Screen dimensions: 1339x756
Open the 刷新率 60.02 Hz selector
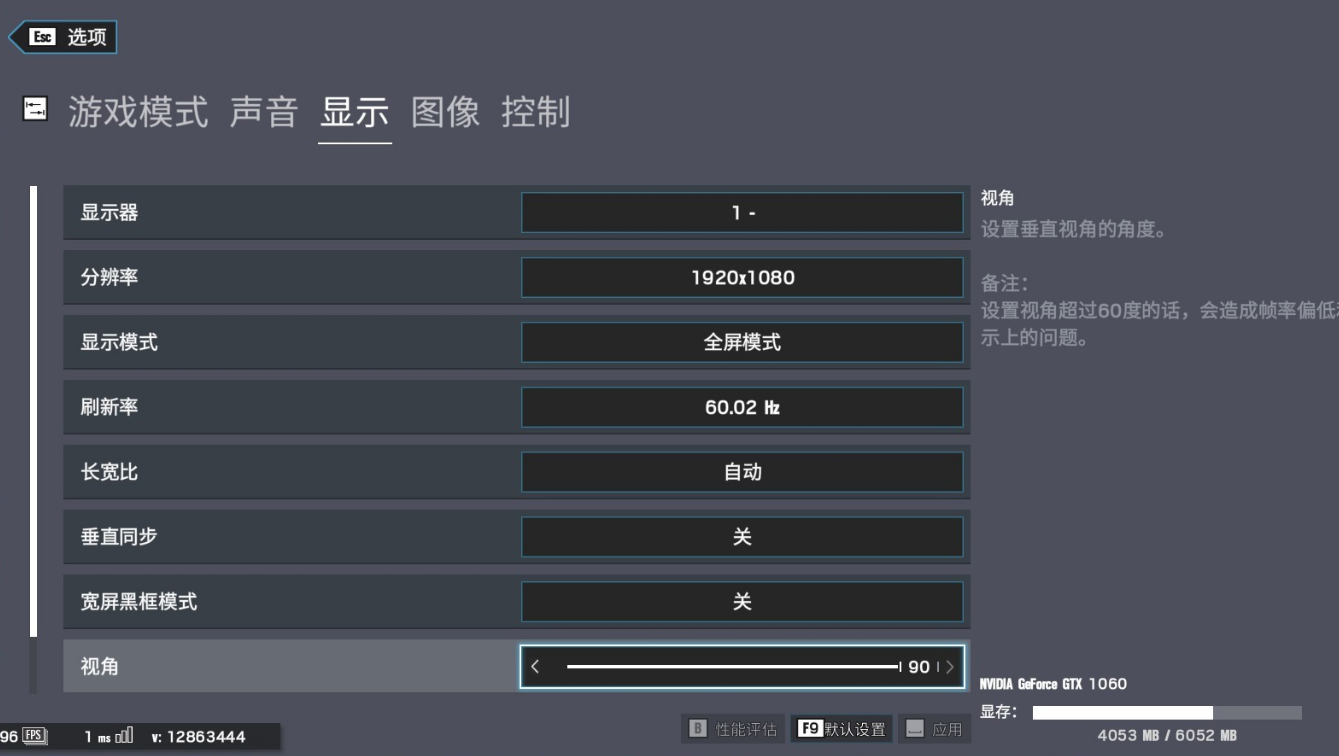coord(742,408)
